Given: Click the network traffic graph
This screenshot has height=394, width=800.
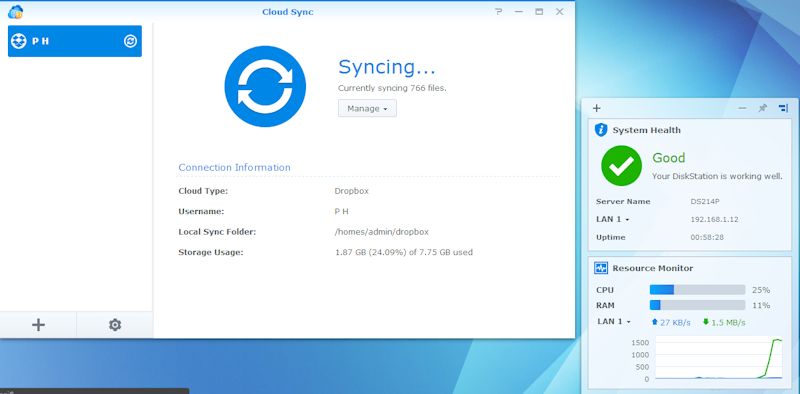Looking at the screenshot, I should point(719,359).
